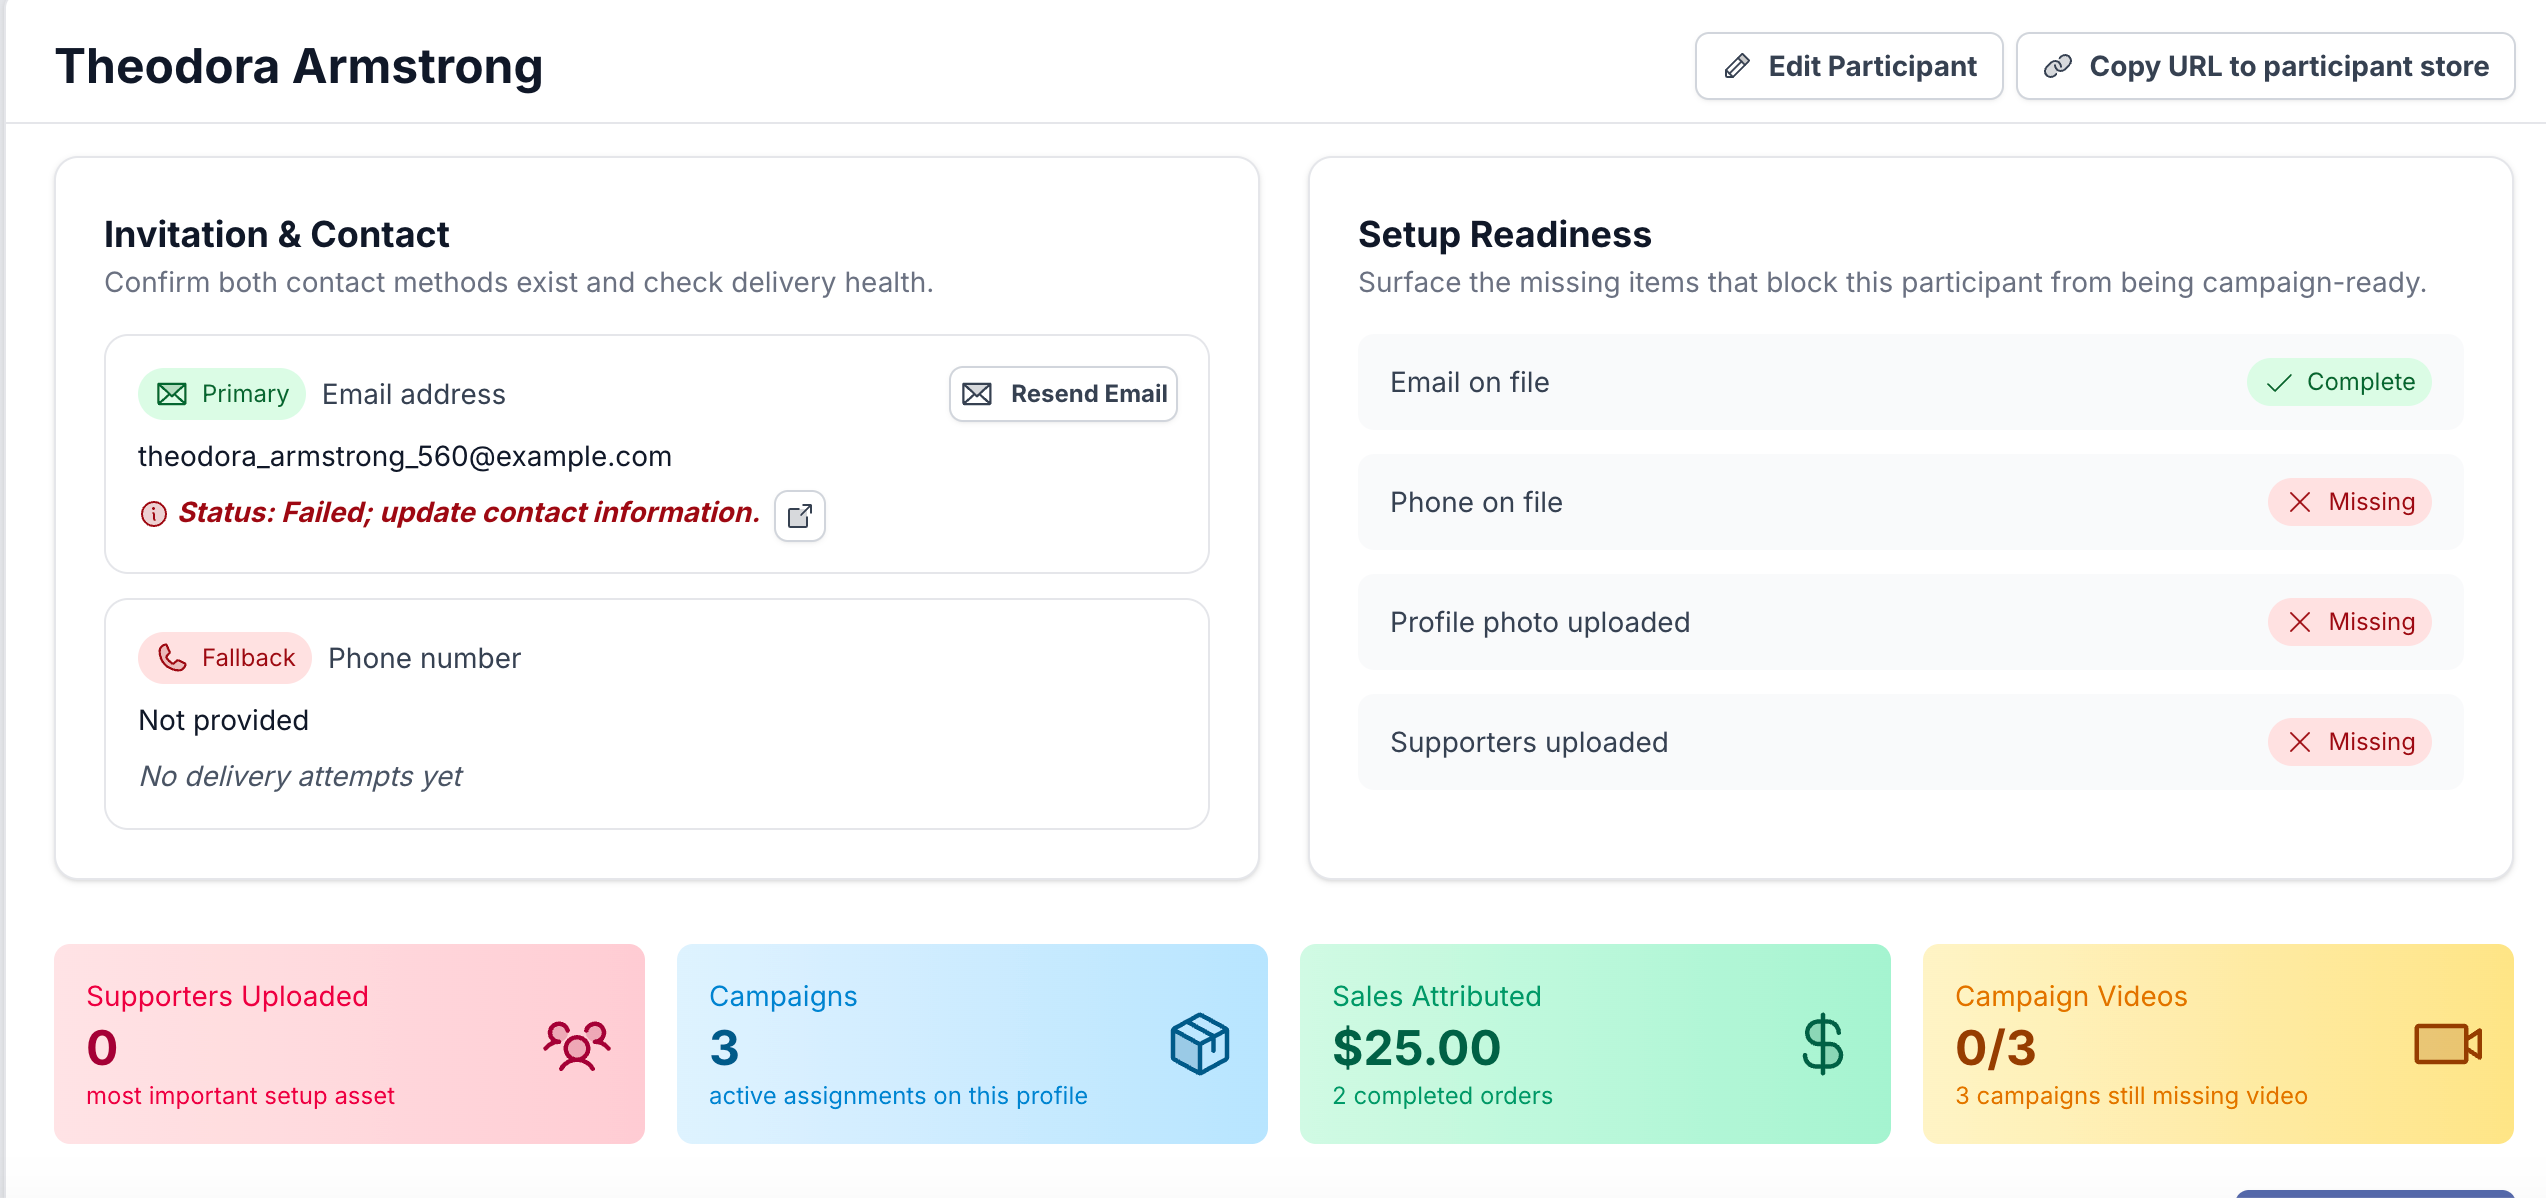Screen dimensions: 2546x1198
Task: Click the Missing badge for Phone on file
Action: click(2350, 502)
